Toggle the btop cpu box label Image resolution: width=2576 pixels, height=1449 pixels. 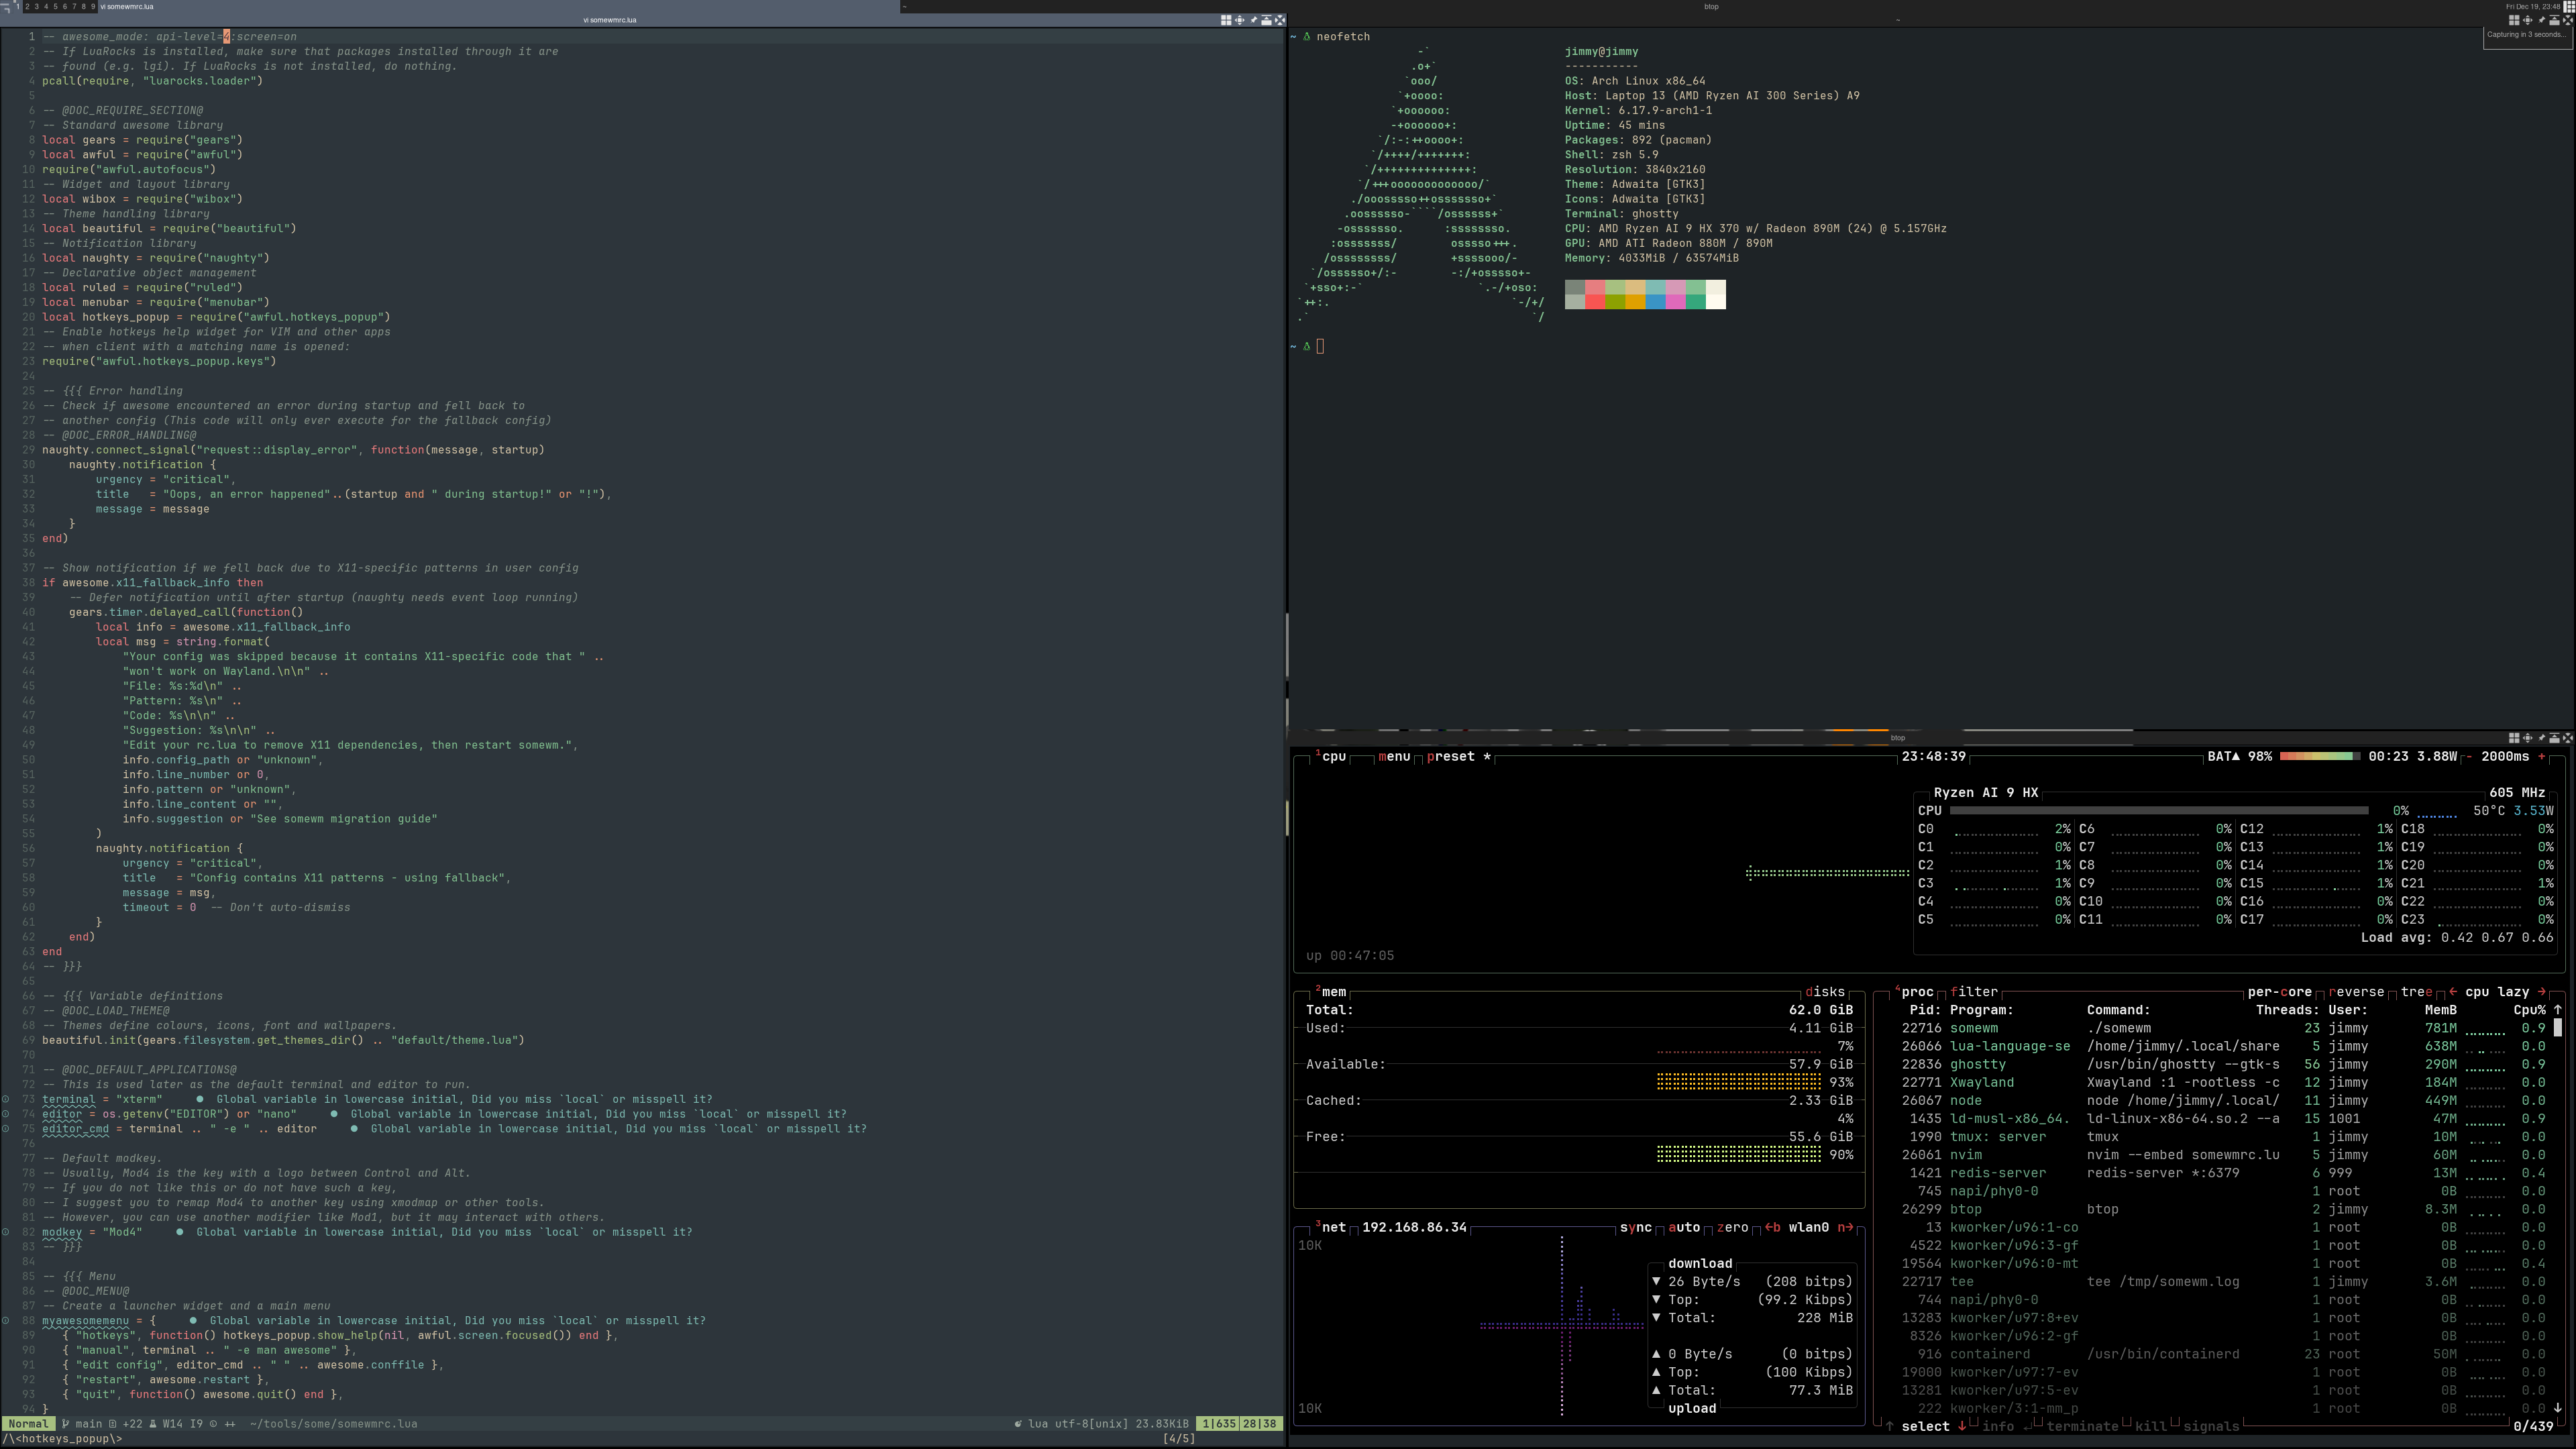1330,757
